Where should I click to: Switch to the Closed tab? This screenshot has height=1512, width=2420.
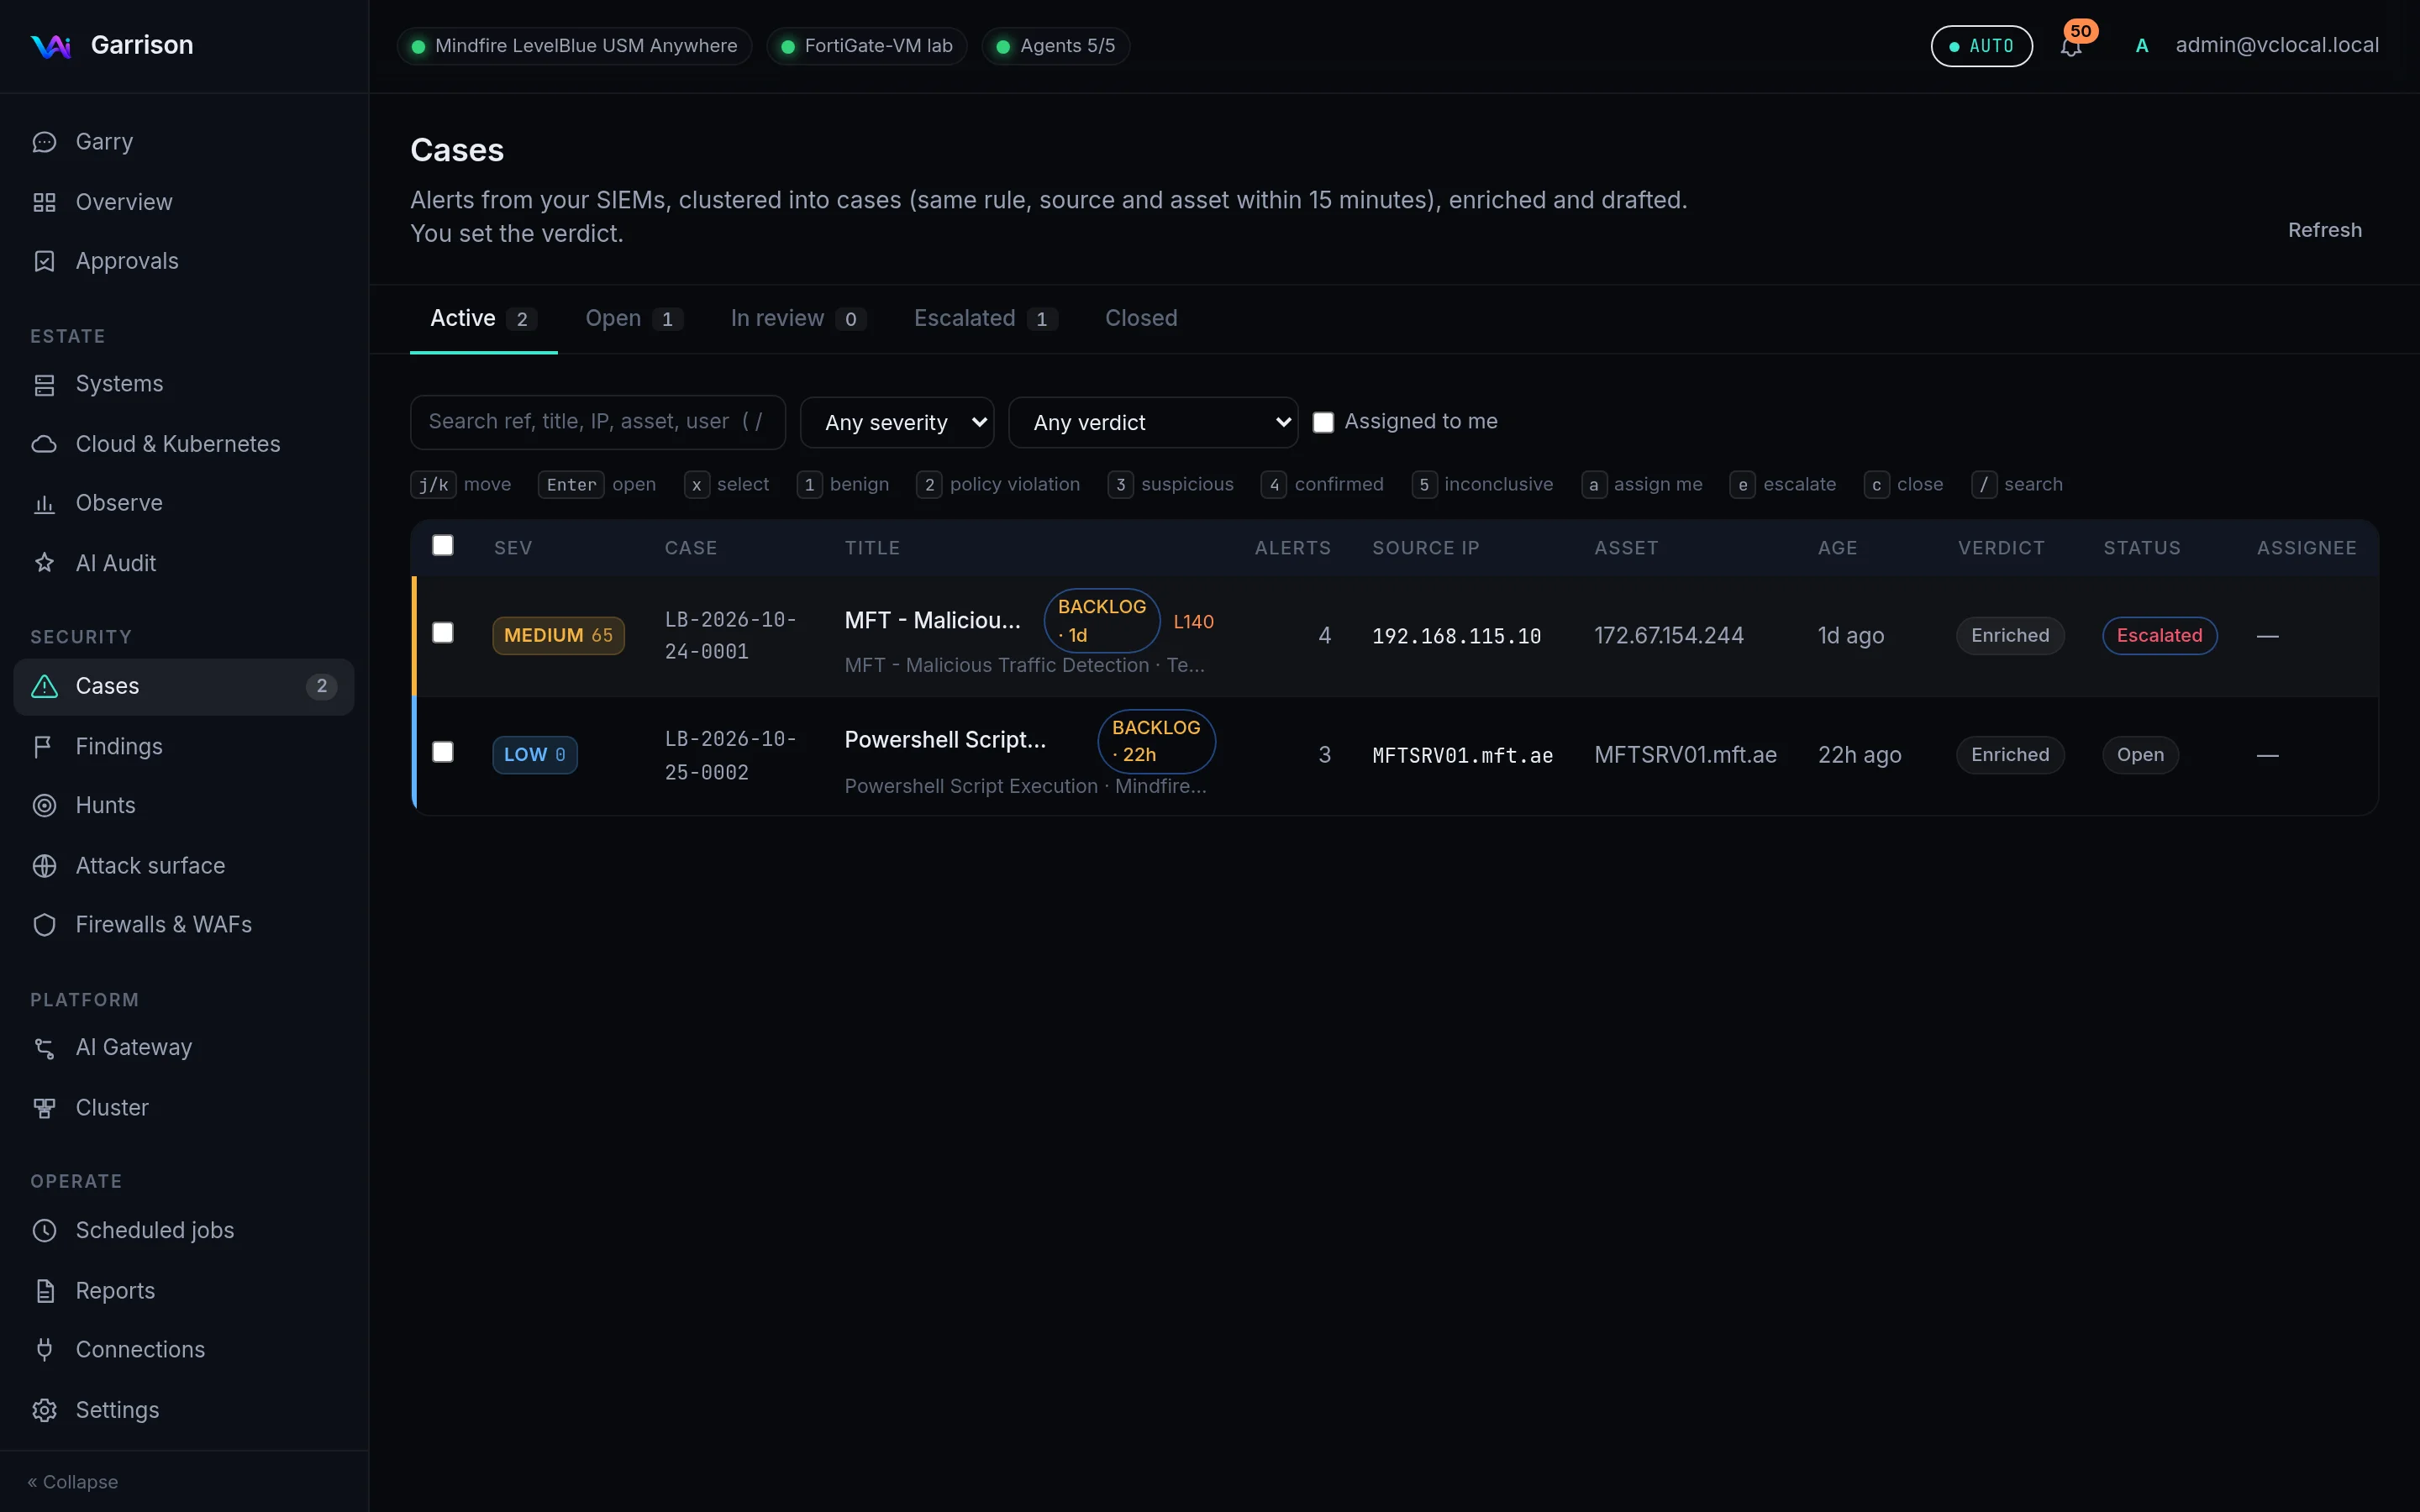coord(1141,318)
